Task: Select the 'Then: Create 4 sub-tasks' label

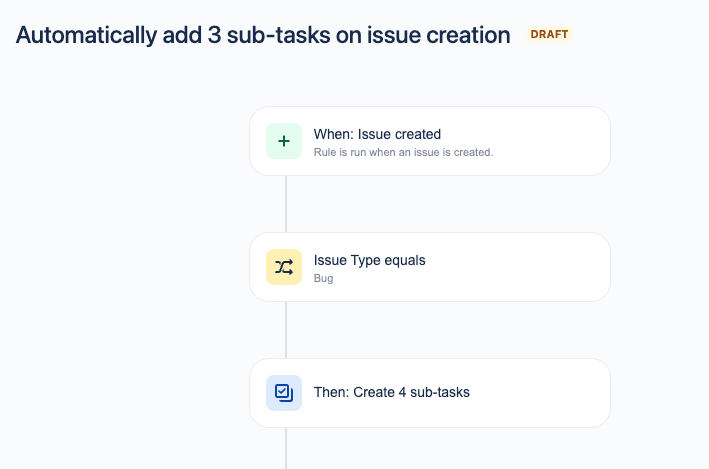Action: pos(392,392)
